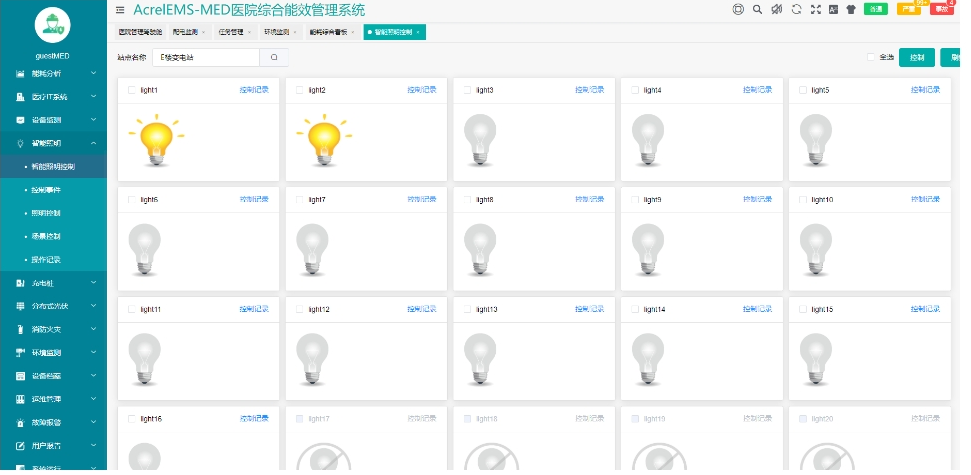Open 控制记录 link for light15
The height and width of the screenshot is (475, 971).
[925, 309]
